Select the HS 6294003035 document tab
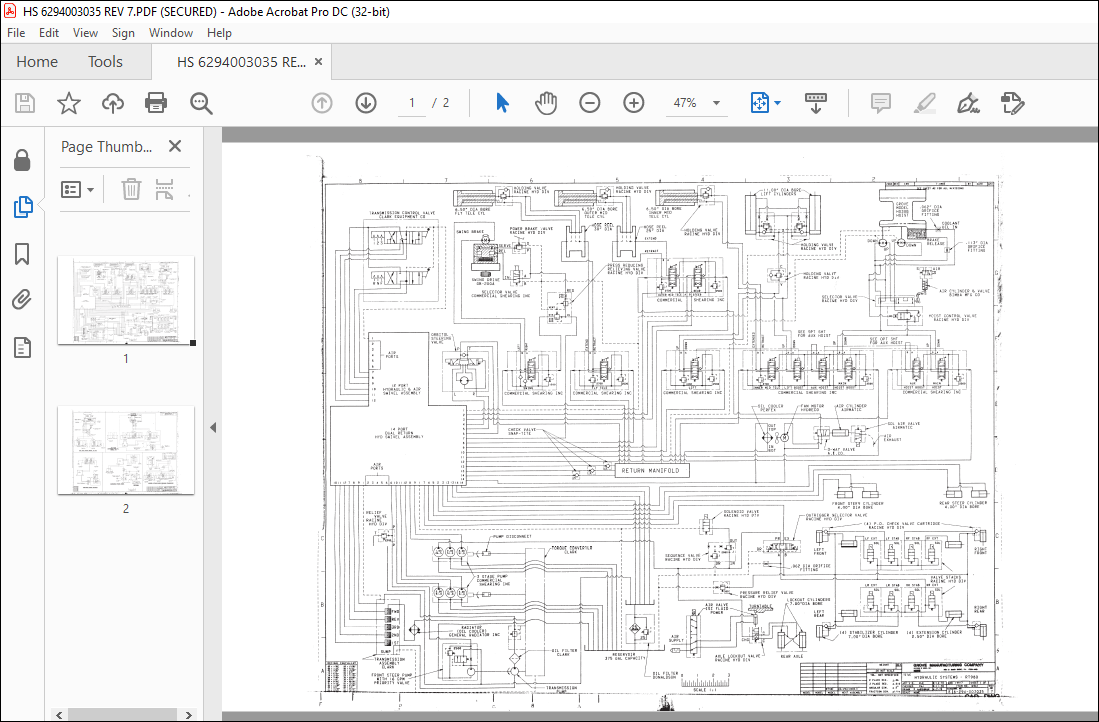This screenshot has width=1099, height=722. (x=241, y=62)
